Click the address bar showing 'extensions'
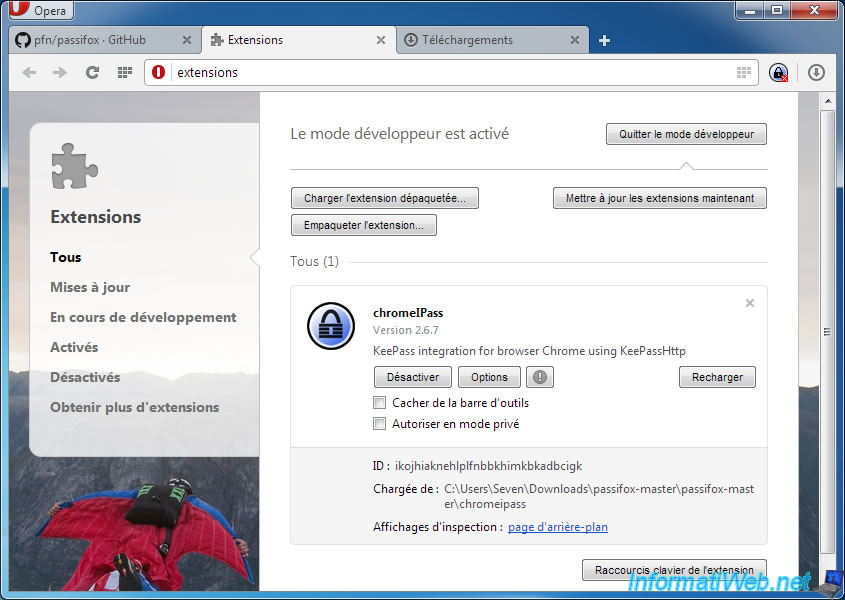Screen dimensions: 845x600 coord(452,72)
